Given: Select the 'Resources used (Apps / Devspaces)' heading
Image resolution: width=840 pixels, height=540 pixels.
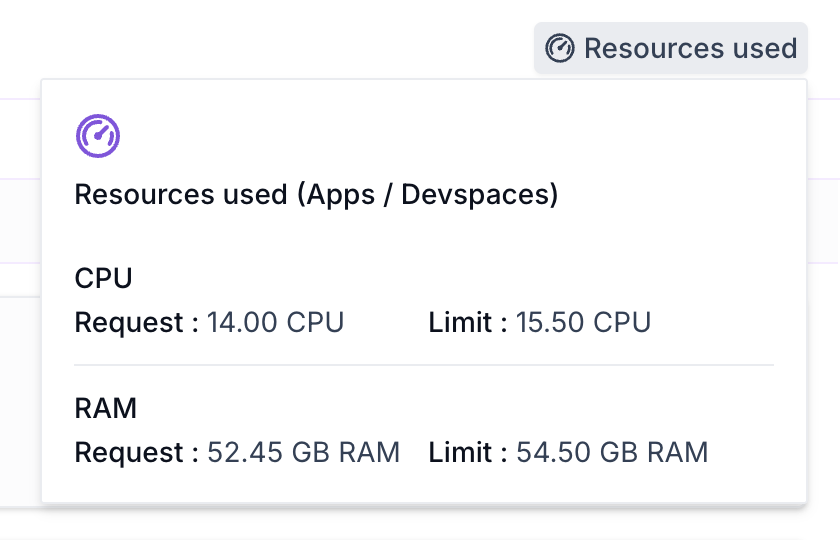Looking at the screenshot, I should point(316,194).
